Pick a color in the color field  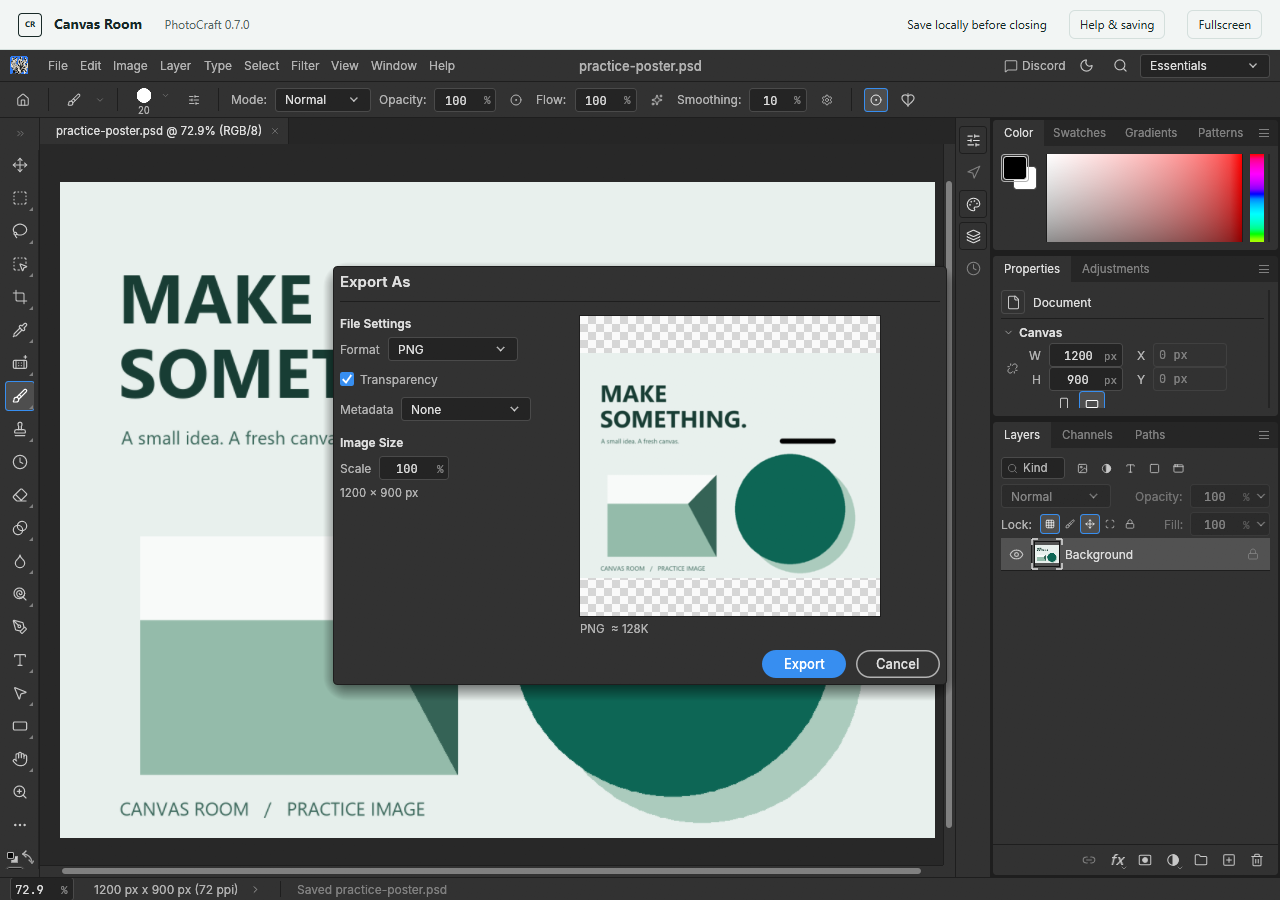tap(1144, 198)
